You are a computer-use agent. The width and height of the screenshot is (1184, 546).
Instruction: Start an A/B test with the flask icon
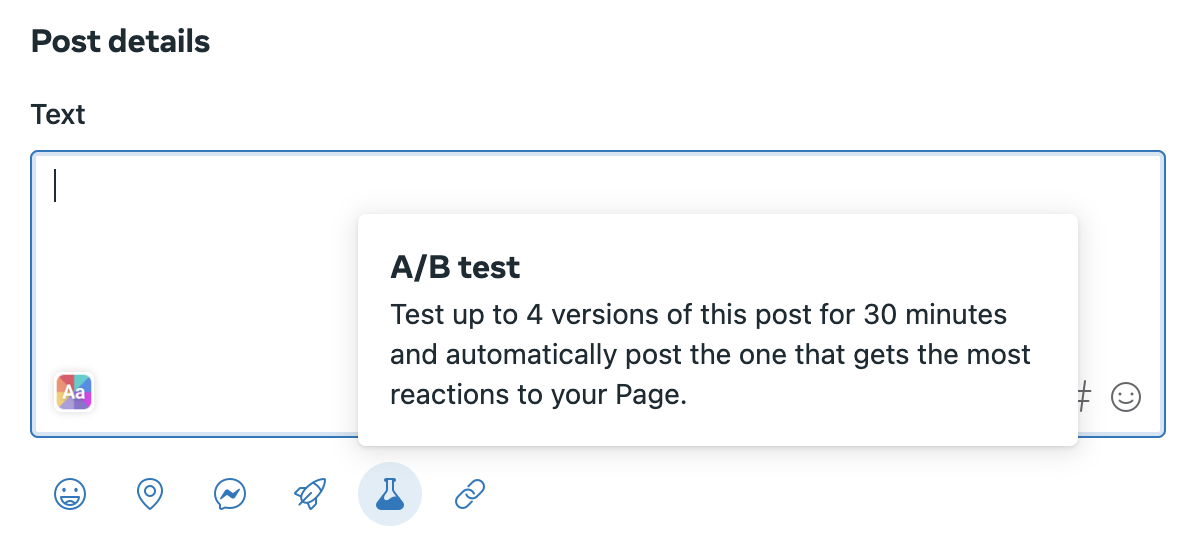coord(390,495)
